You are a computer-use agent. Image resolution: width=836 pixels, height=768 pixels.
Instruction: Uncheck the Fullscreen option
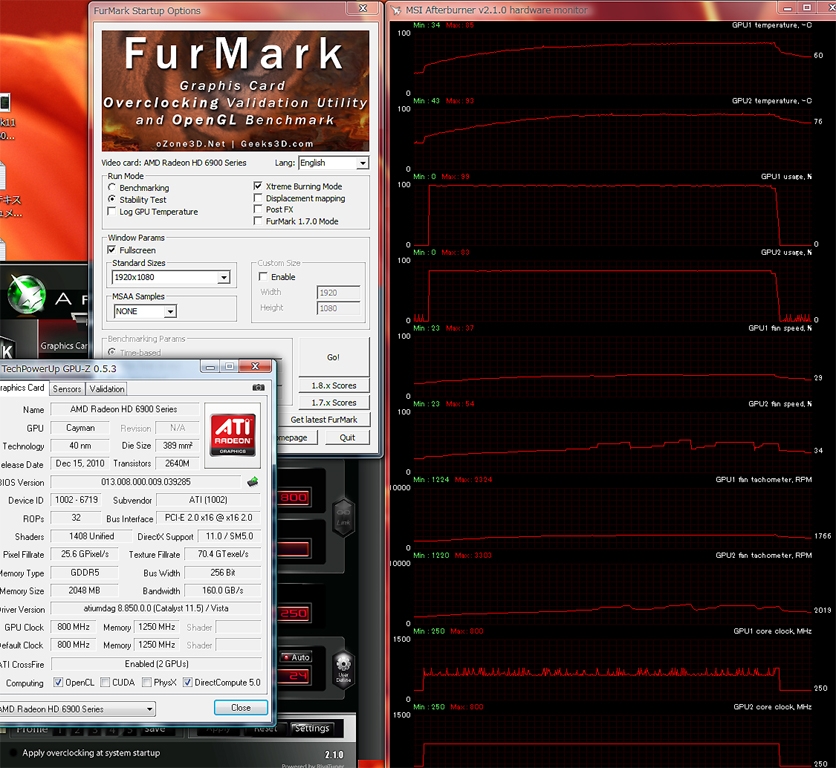(111, 250)
